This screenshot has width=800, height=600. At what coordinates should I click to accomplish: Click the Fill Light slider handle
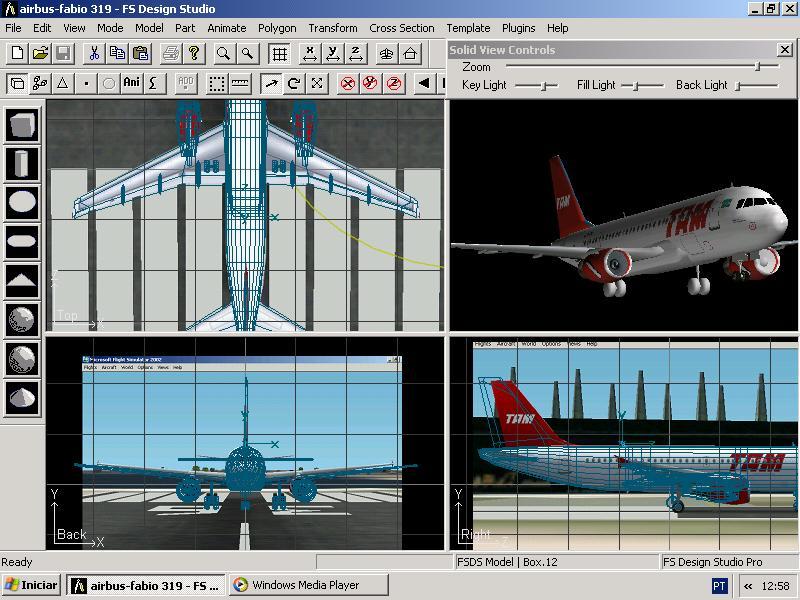[x=636, y=86]
